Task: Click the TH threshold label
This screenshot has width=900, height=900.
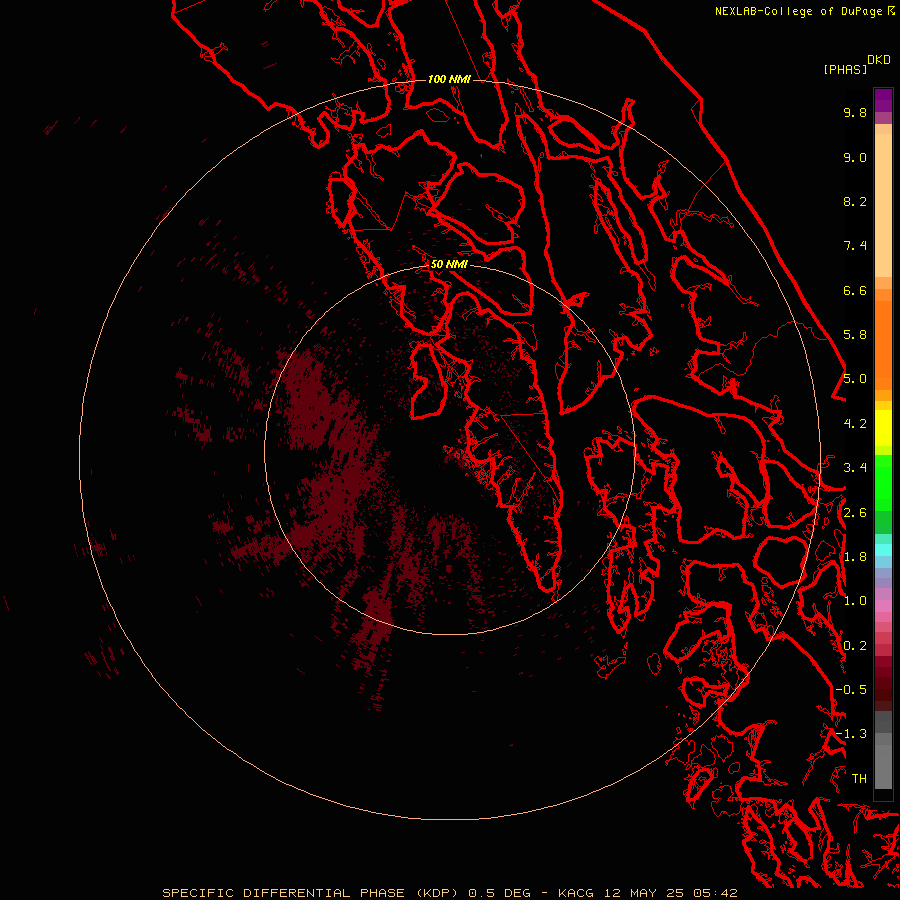Action: (x=859, y=779)
